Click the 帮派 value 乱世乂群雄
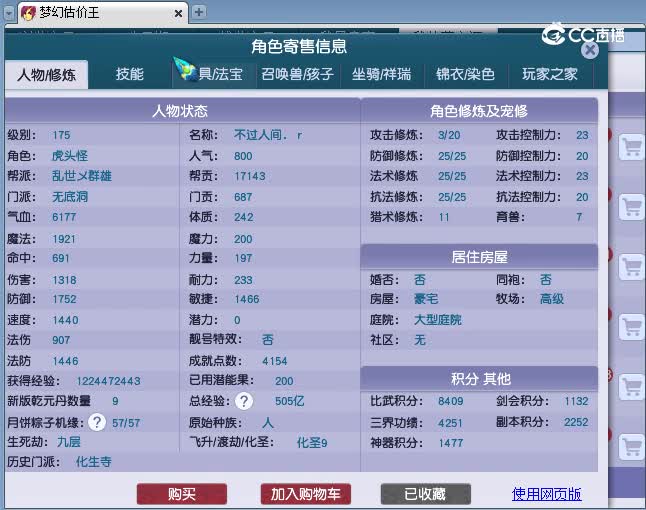This screenshot has height=510, width=646. point(82,176)
